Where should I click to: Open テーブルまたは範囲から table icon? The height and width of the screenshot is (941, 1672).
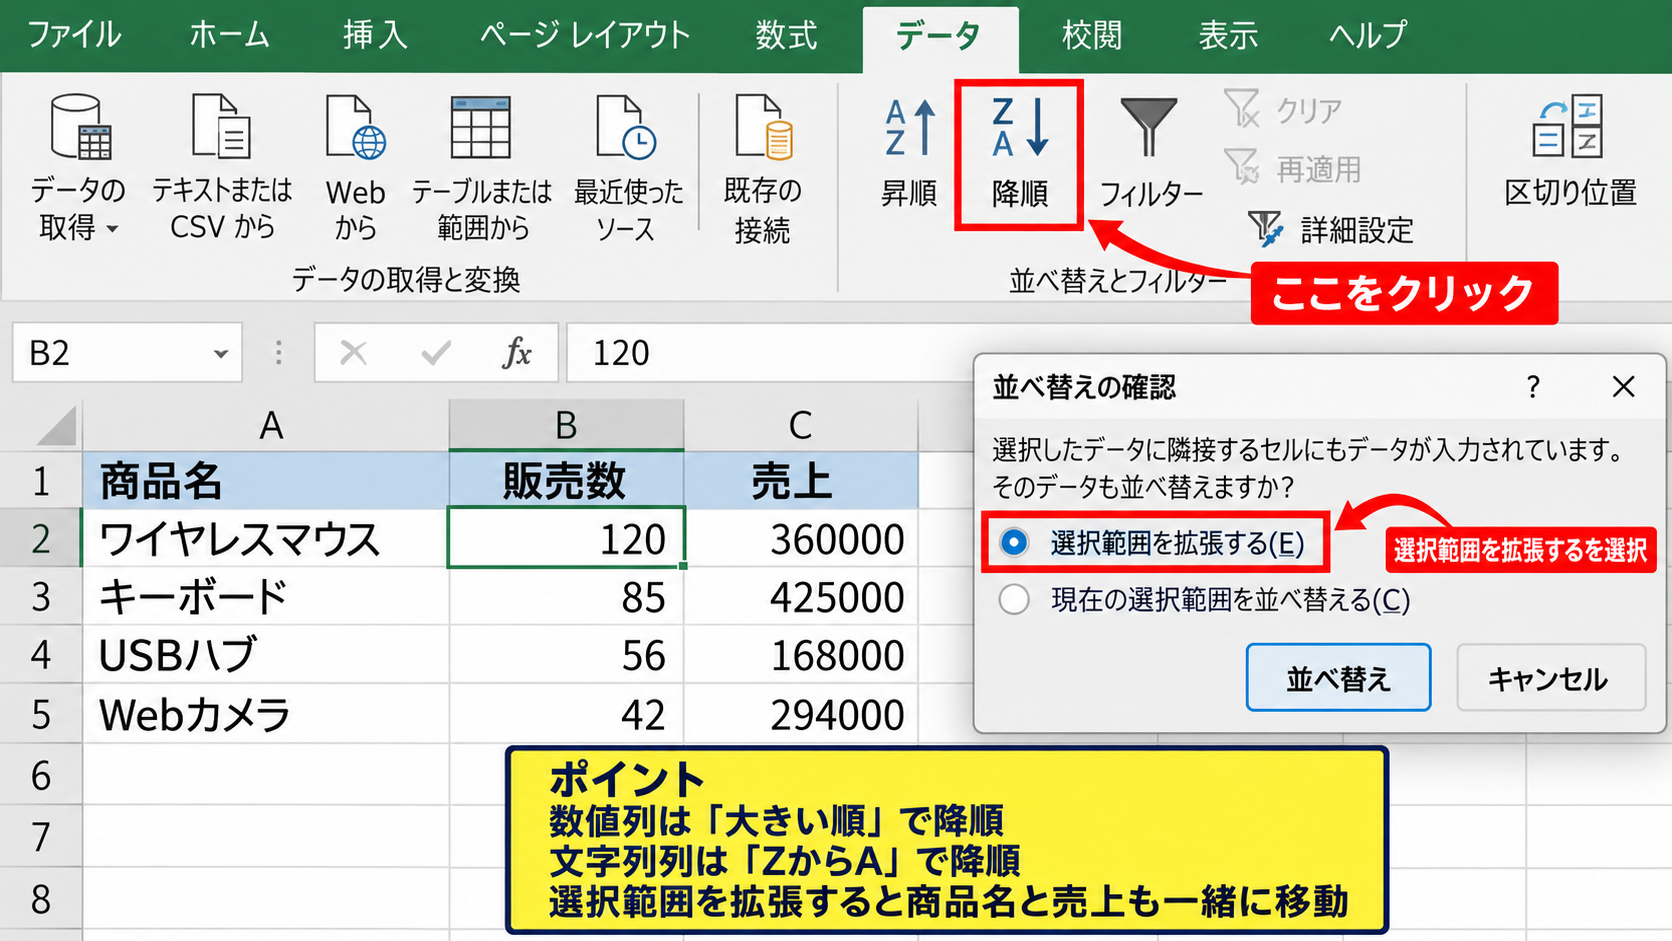(x=481, y=127)
